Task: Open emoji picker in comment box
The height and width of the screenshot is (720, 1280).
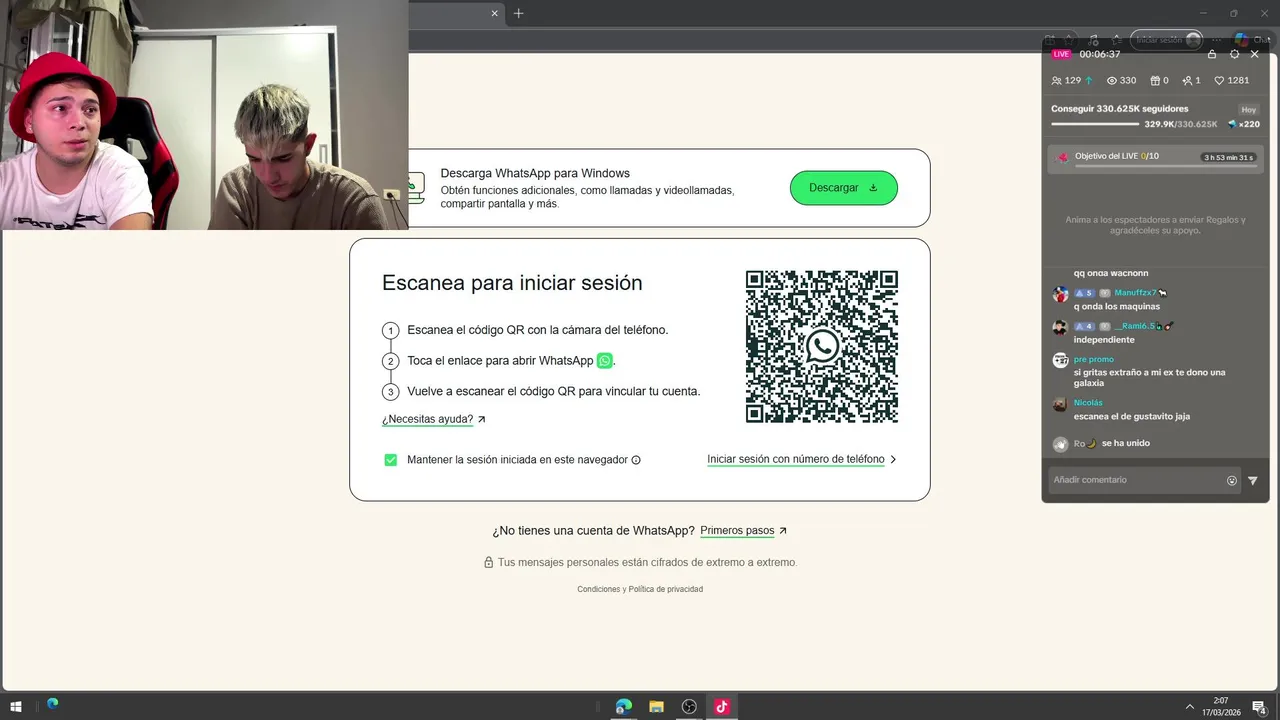Action: (1232, 480)
